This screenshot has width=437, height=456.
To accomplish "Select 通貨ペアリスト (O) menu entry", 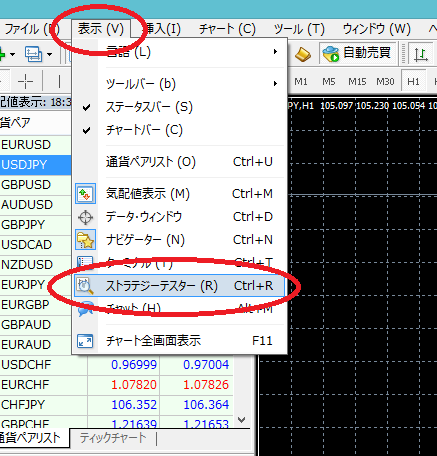I will [179, 162].
